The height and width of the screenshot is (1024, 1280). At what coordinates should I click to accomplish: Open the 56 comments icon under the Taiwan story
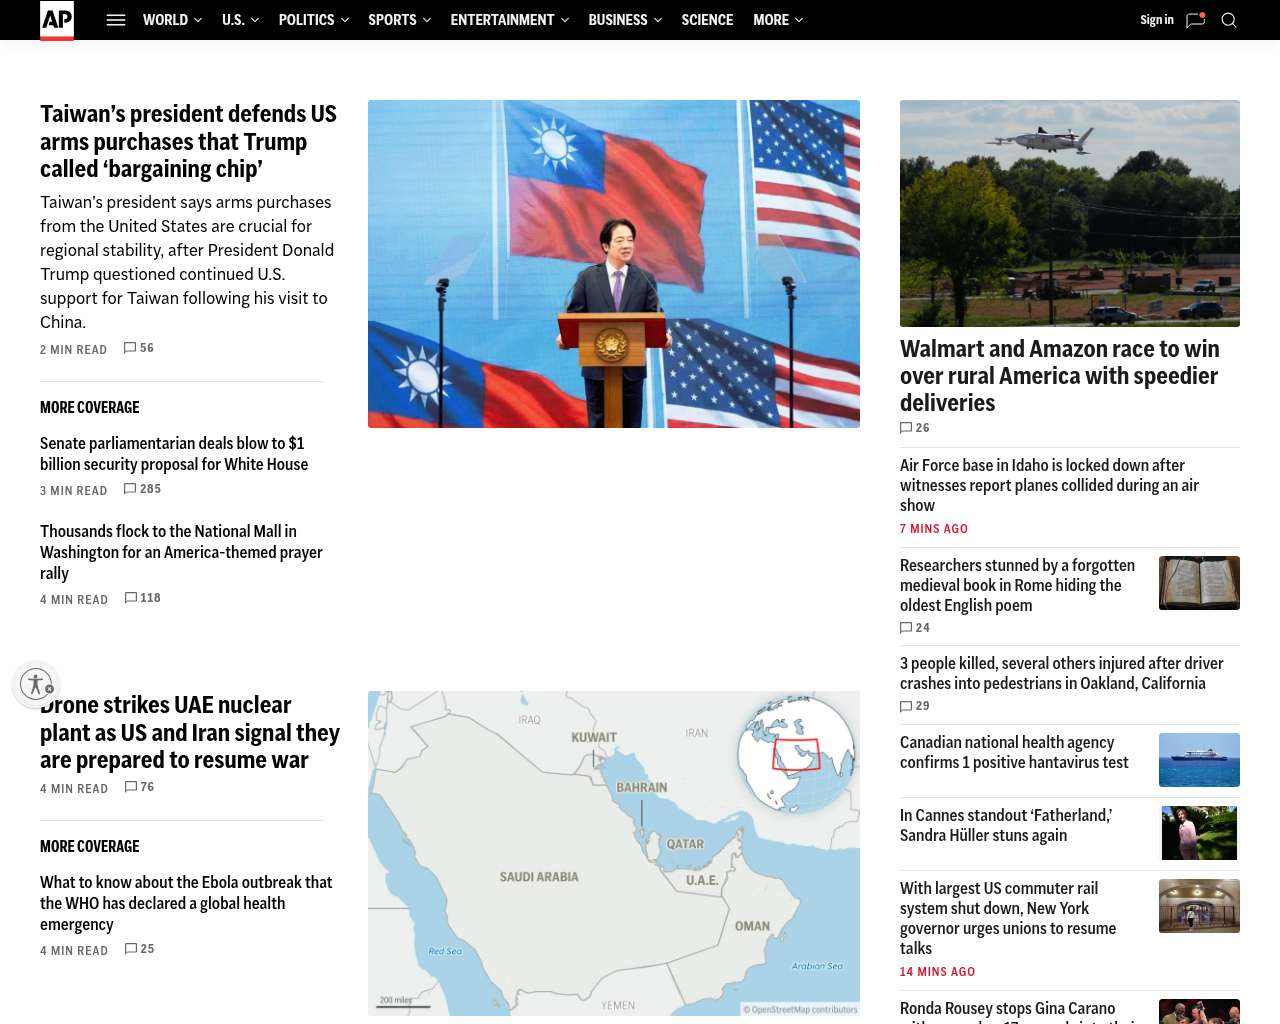point(130,348)
